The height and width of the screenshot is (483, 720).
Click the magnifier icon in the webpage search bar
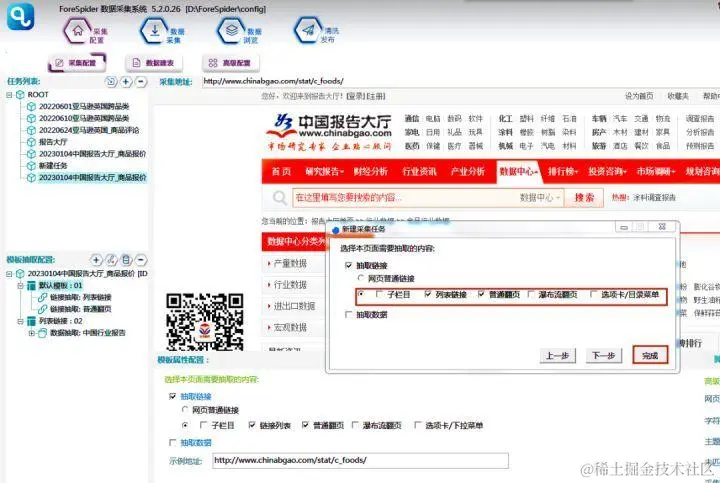(x=279, y=198)
